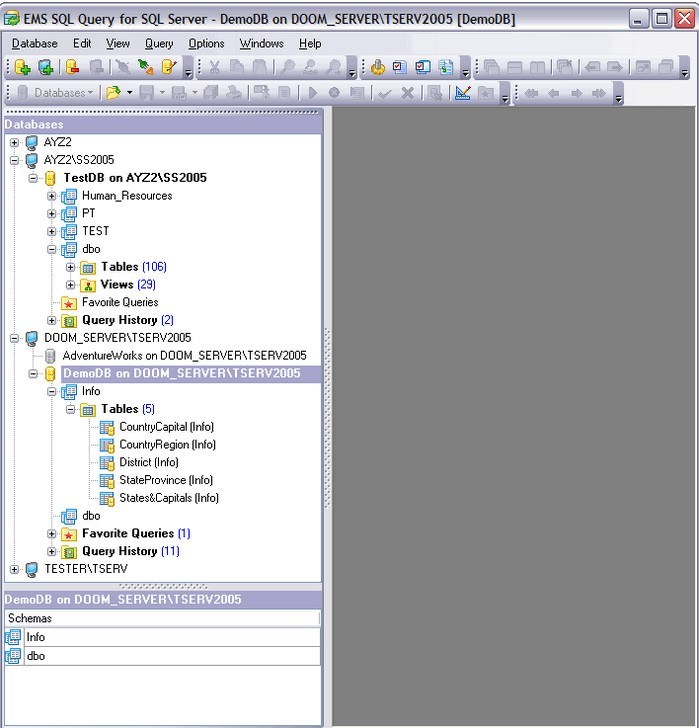Click the Execute Query play icon

point(313,93)
